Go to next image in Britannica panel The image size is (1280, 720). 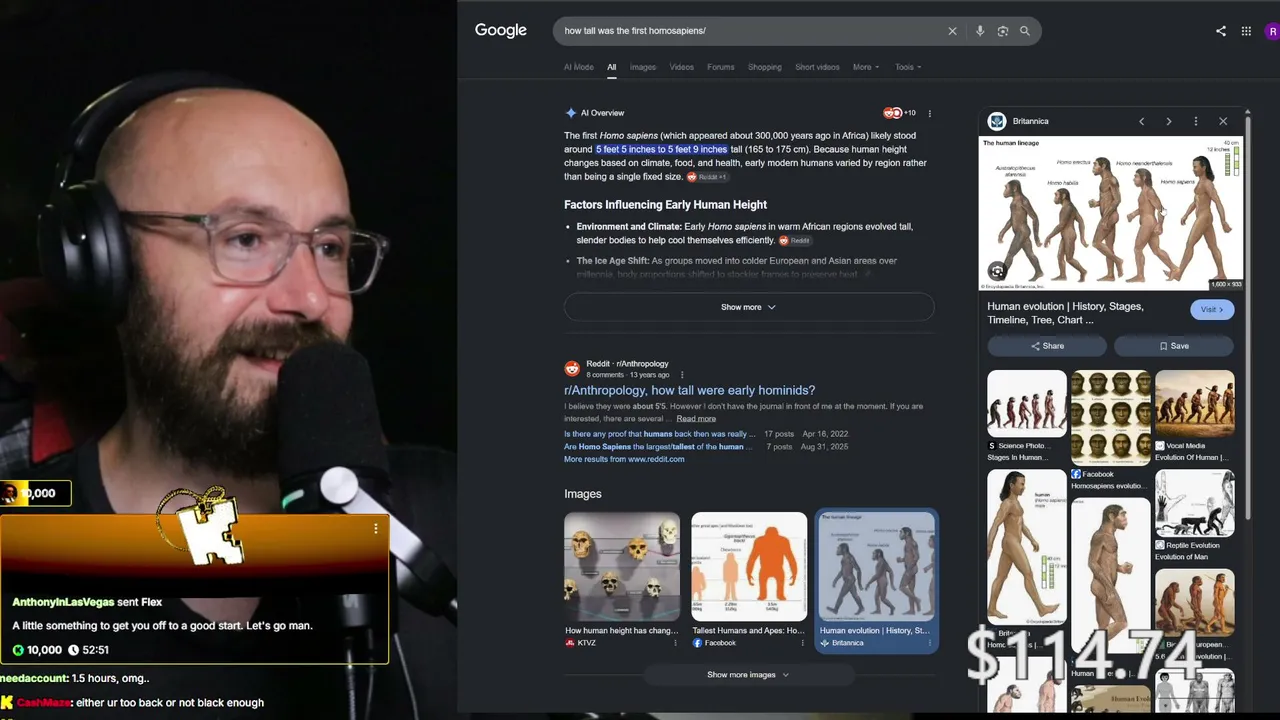[1168, 121]
